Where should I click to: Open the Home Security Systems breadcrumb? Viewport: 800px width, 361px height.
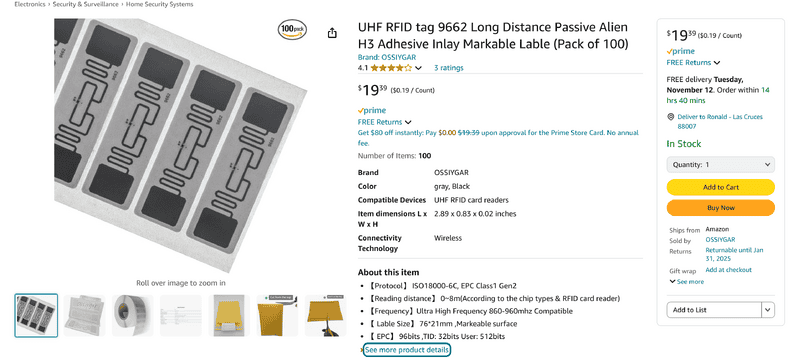(158, 4)
